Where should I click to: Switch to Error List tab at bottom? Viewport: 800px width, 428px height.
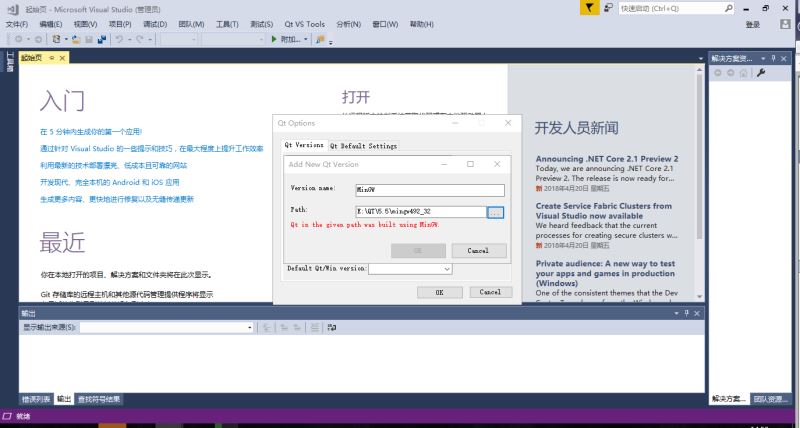(36, 399)
